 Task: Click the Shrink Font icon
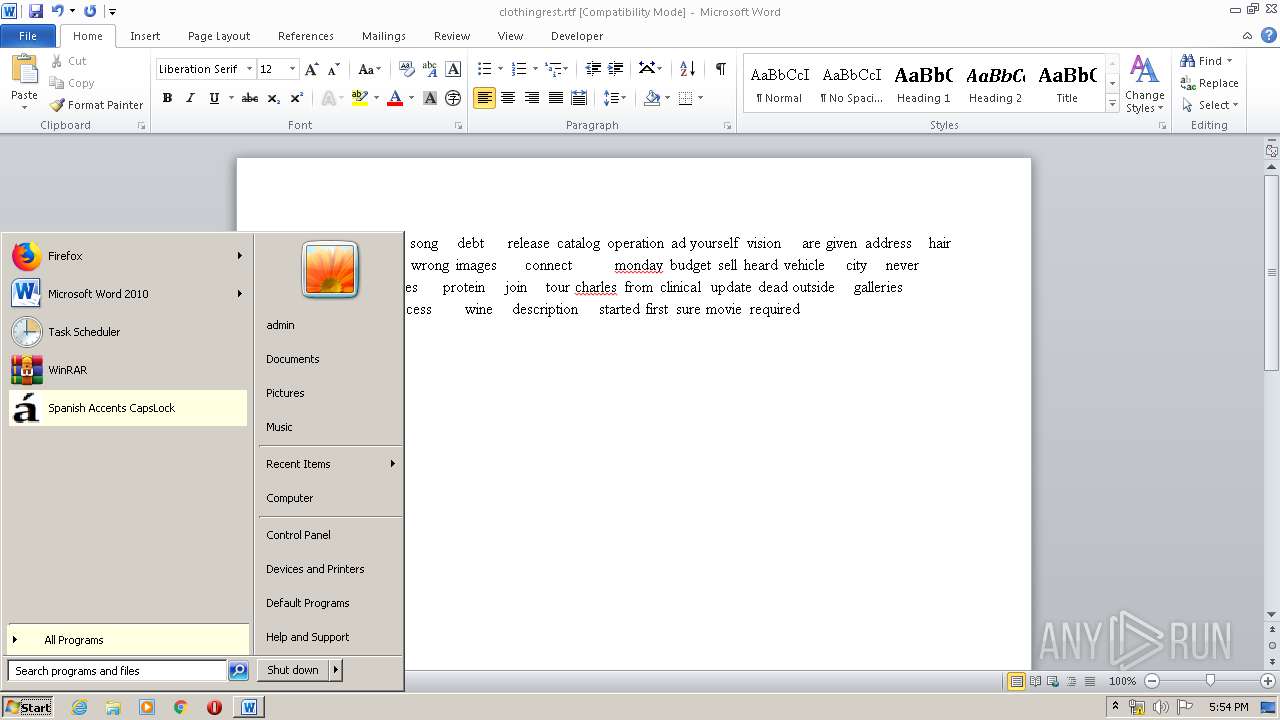click(334, 69)
